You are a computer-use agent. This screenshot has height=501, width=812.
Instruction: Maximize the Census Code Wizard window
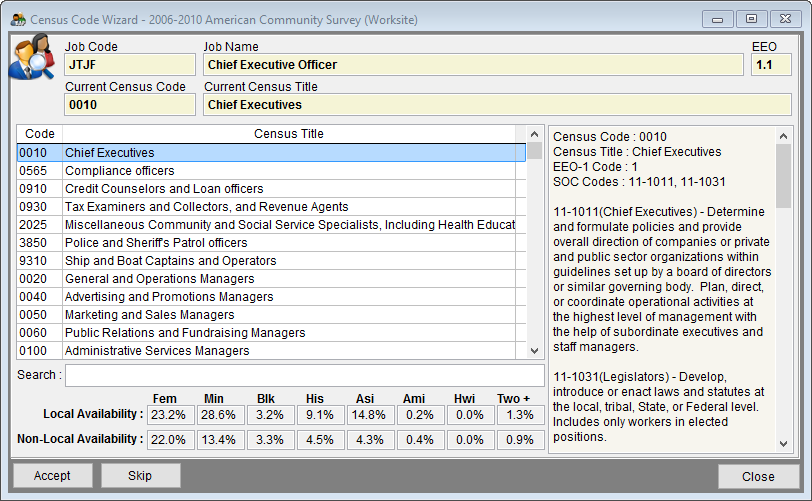751,19
